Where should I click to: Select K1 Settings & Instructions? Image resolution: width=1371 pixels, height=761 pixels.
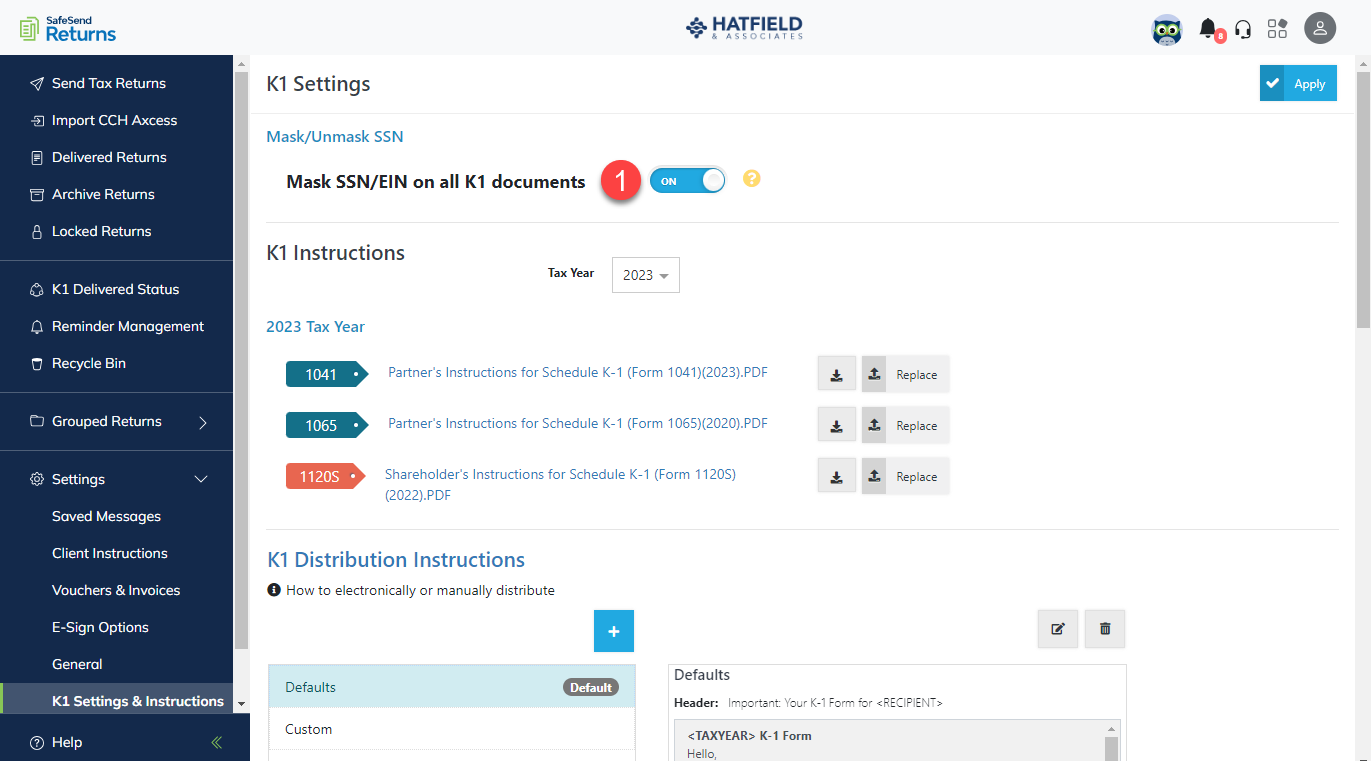pos(117,701)
